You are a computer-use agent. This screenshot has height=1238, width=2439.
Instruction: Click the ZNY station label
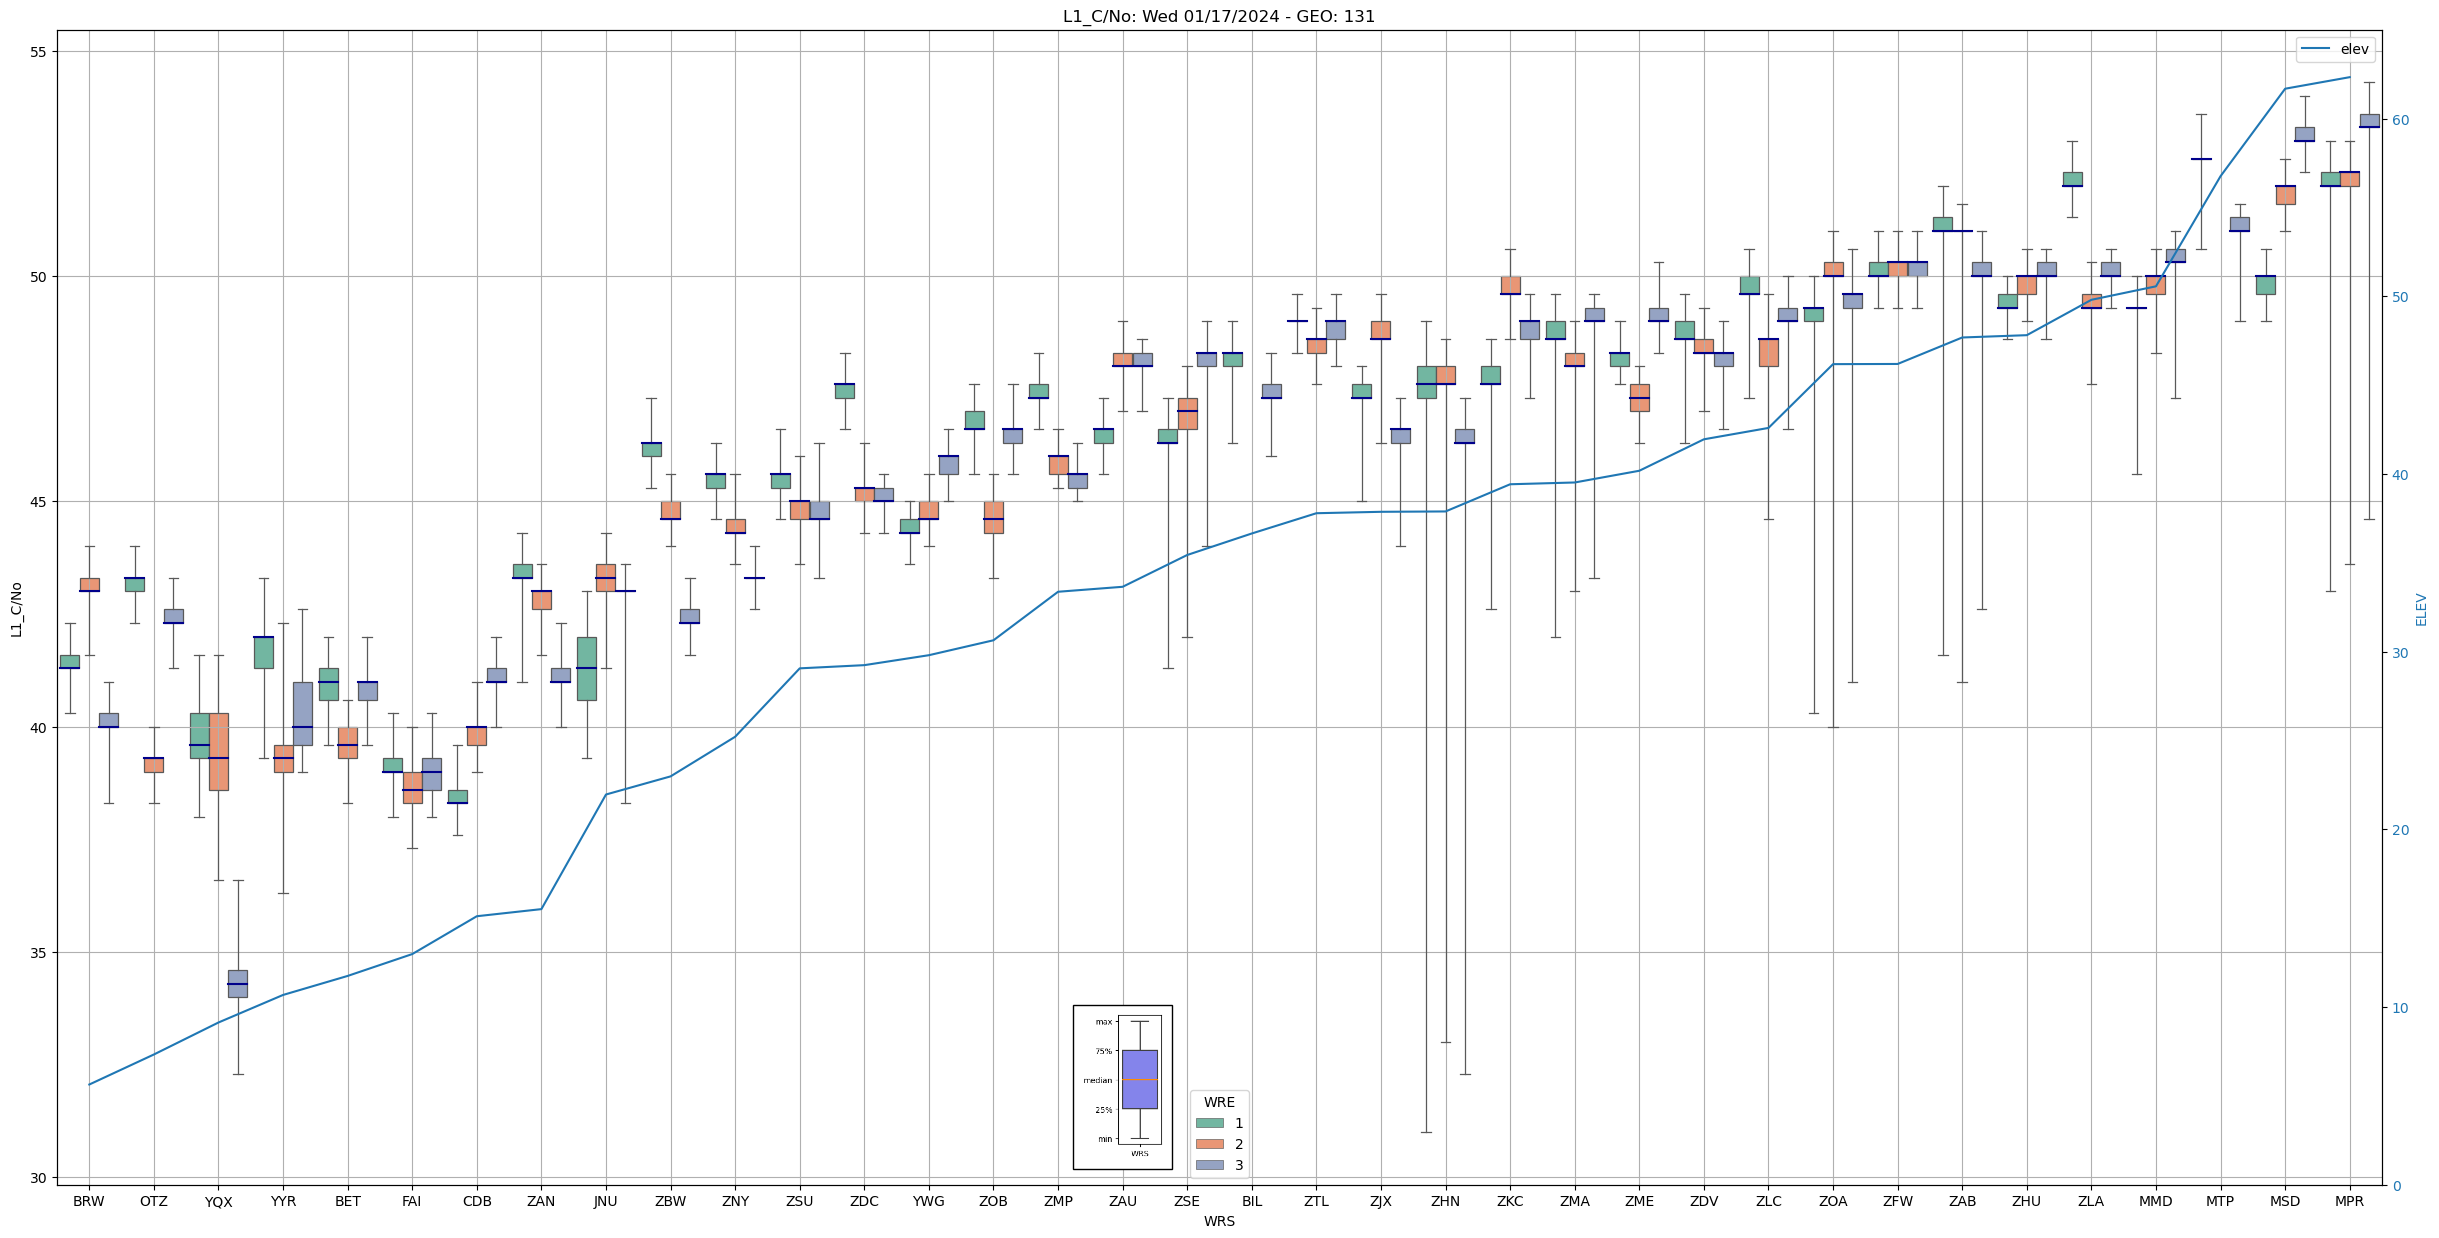tap(735, 1201)
